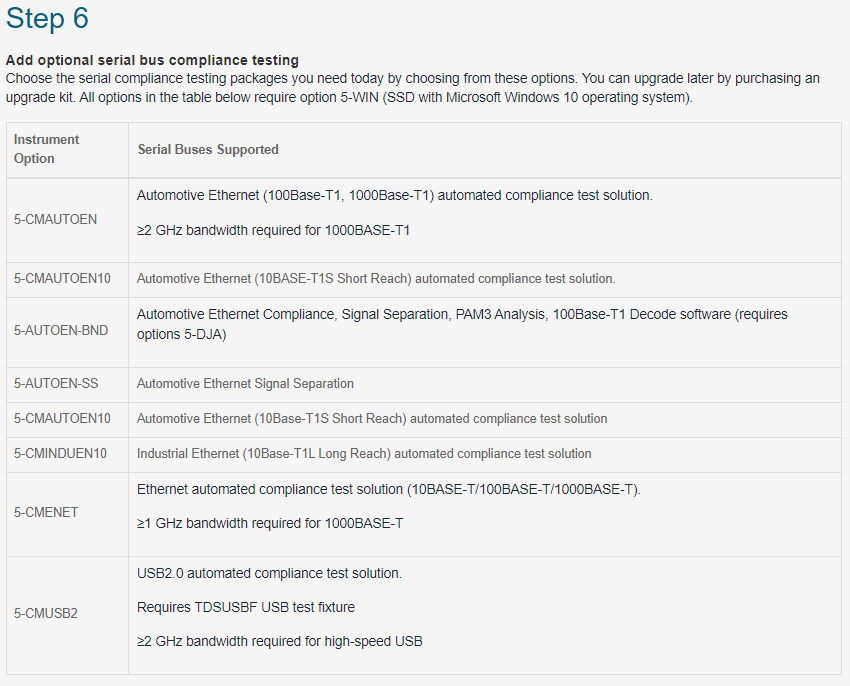This screenshot has height=686, width=850.
Task: Select the 5-CMENET option code
Action: point(46,512)
